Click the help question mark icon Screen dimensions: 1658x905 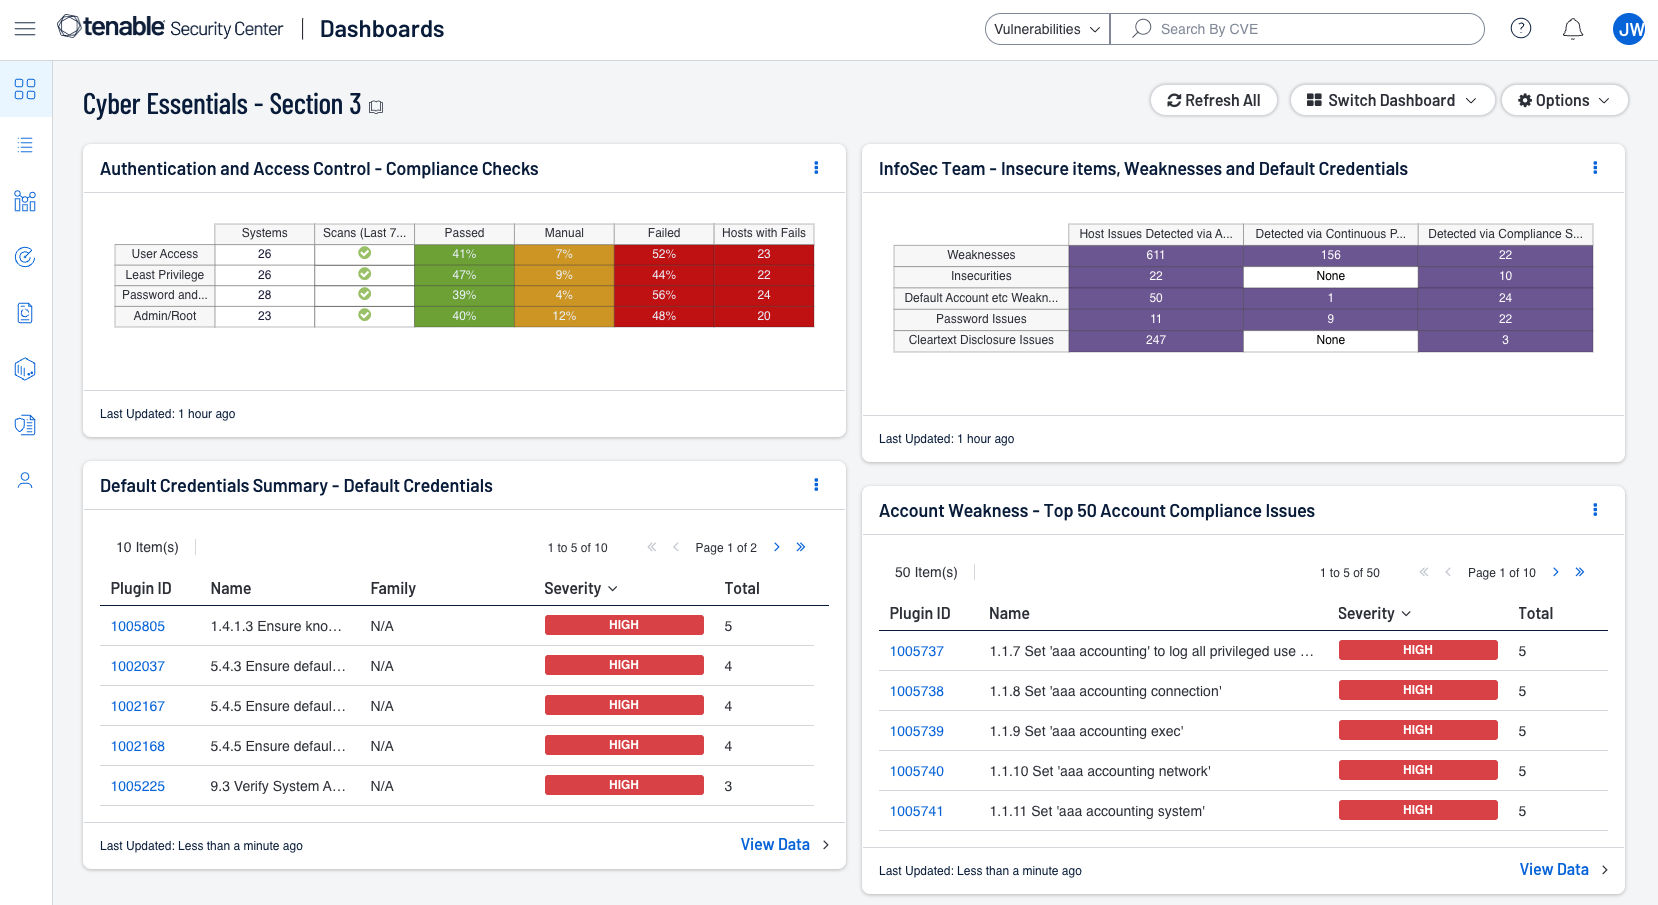point(1520,29)
